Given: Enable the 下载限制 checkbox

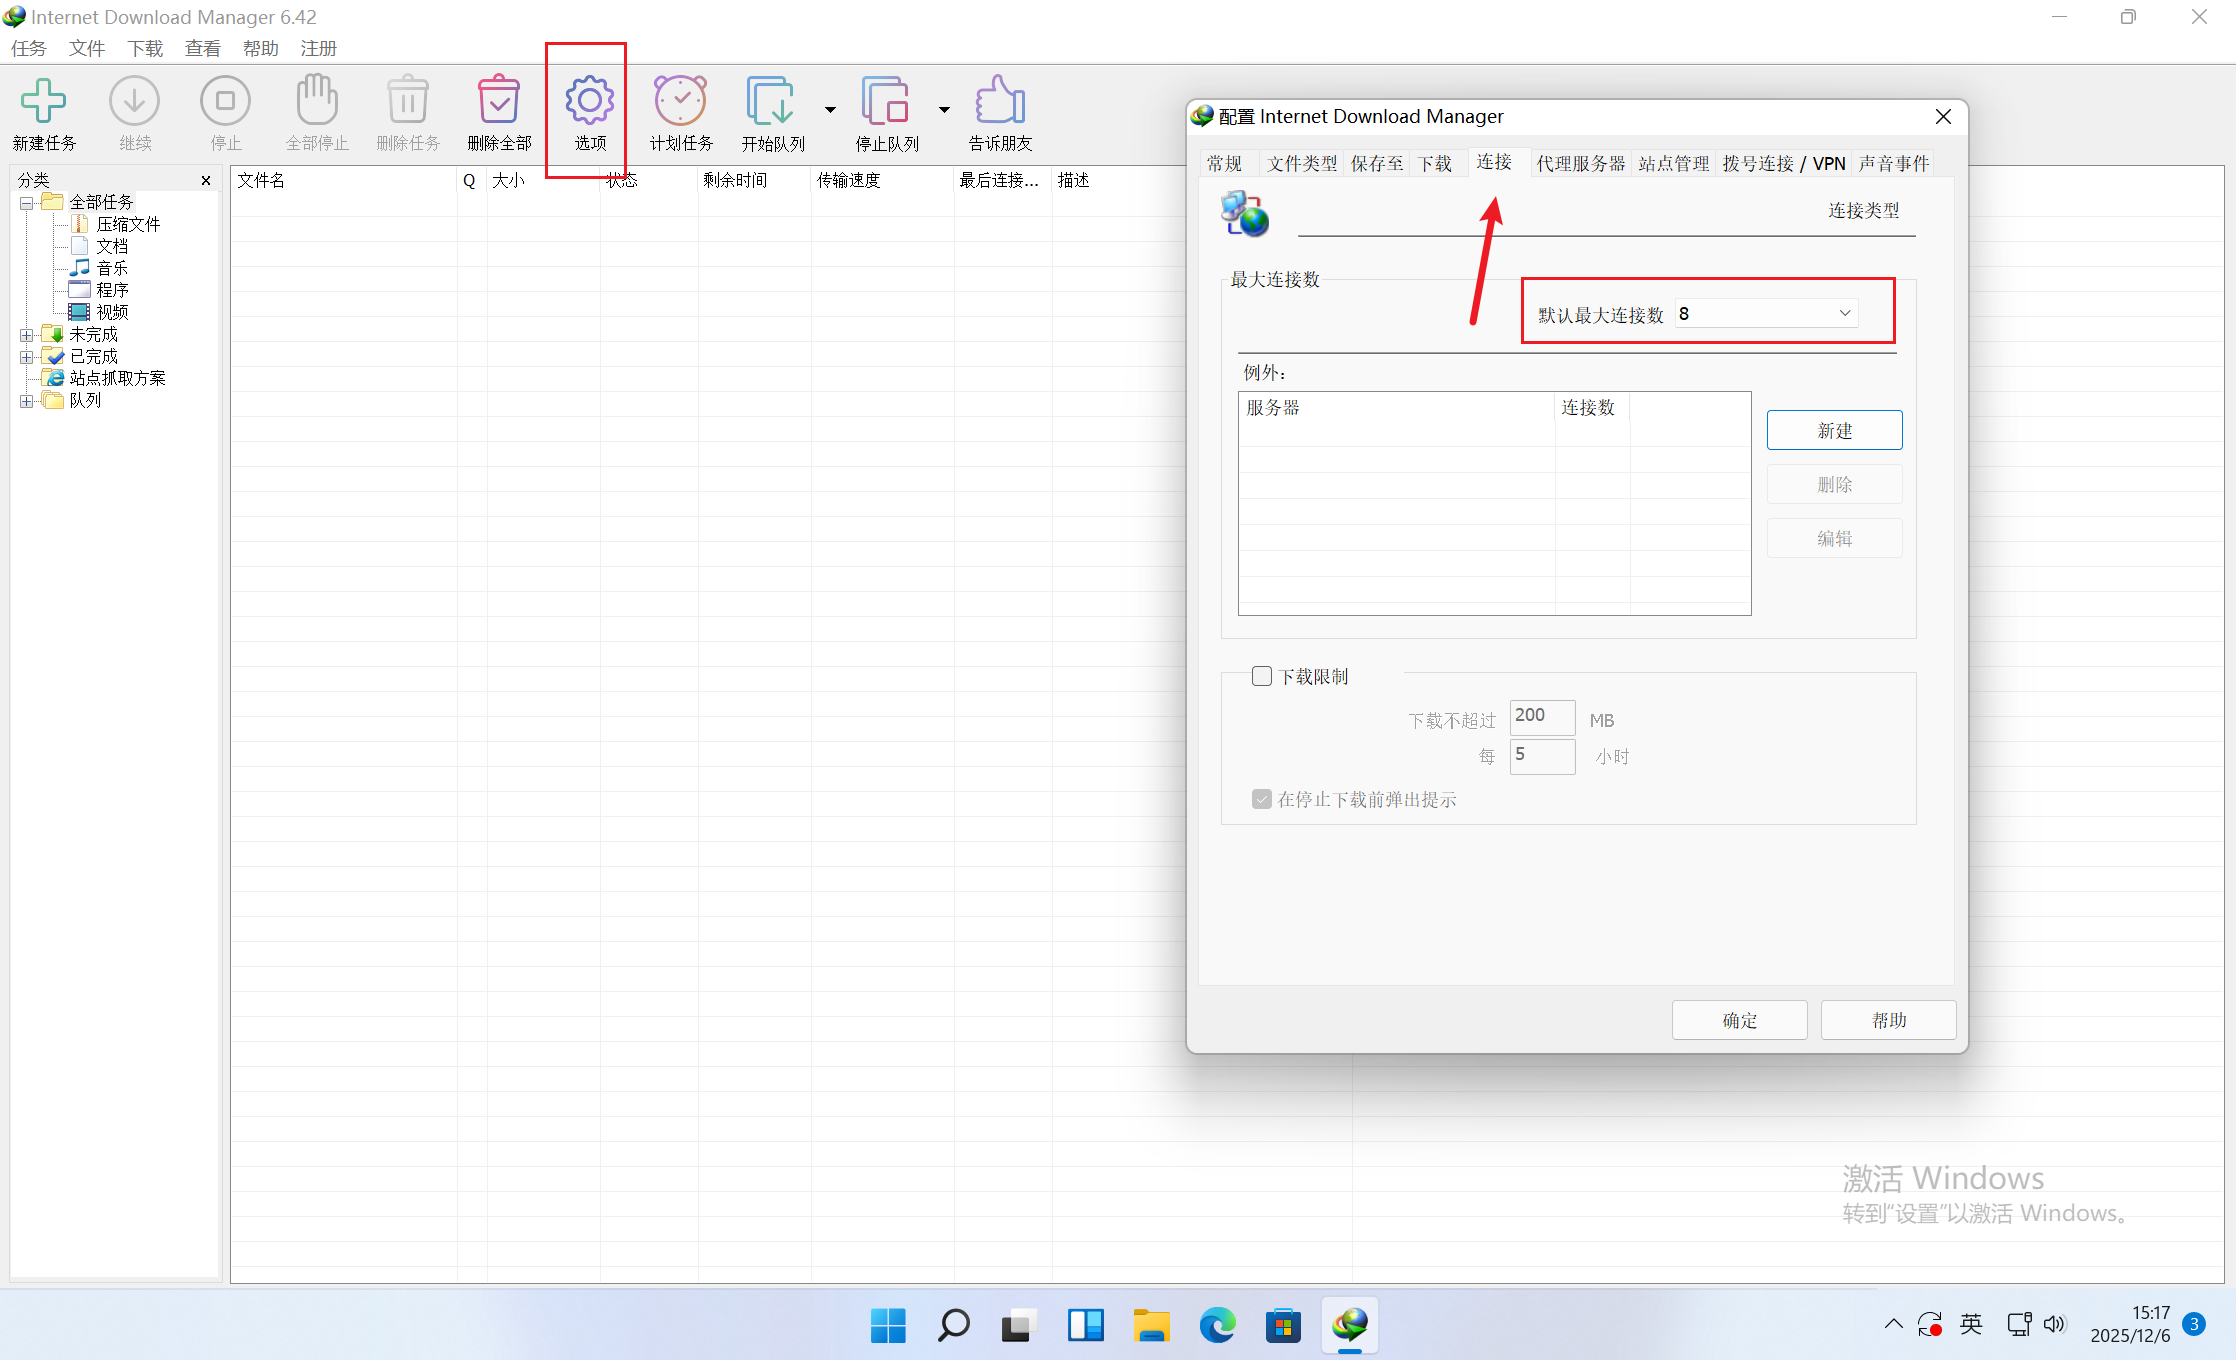Looking at the screenshot, I should [x=1262, y=677].
